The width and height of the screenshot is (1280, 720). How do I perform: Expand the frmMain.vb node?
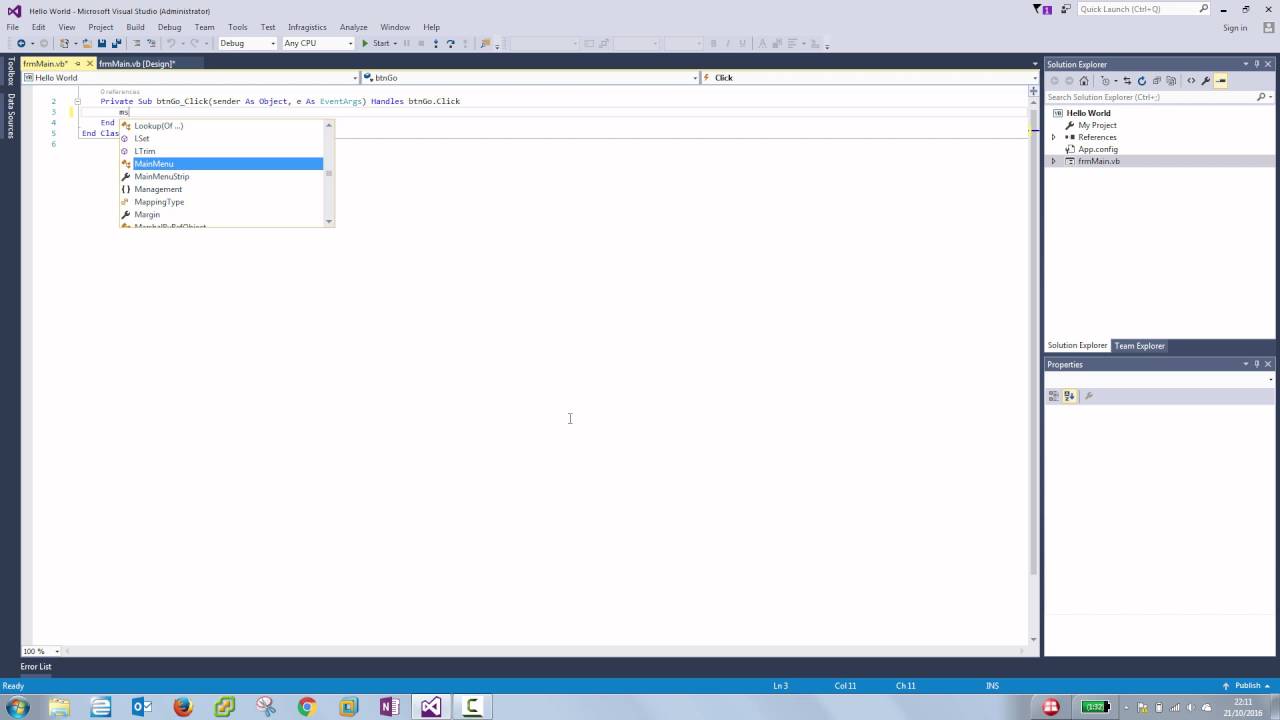pyautogui.click(x=1053, y=161)
